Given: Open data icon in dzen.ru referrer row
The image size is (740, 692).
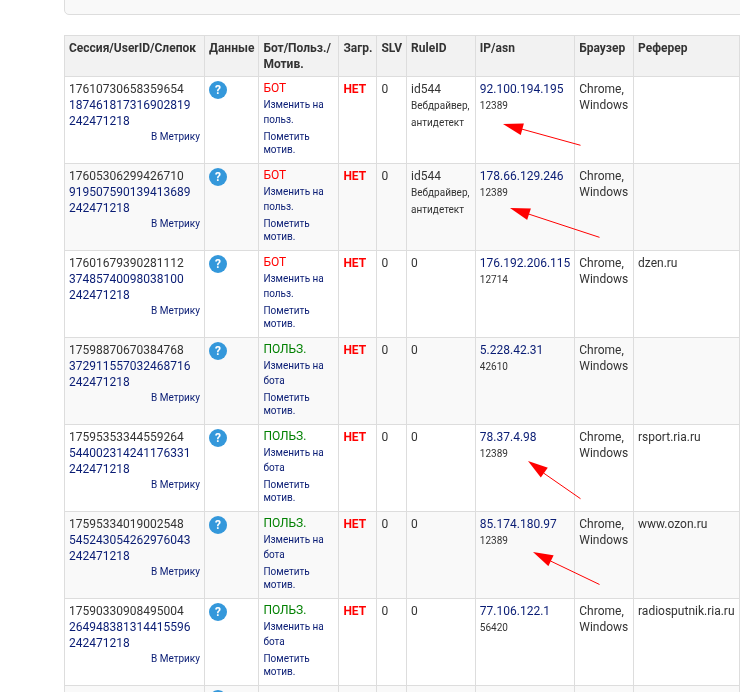Looking at the screenshot, I should pyautogui.click(x=218, y=264).
